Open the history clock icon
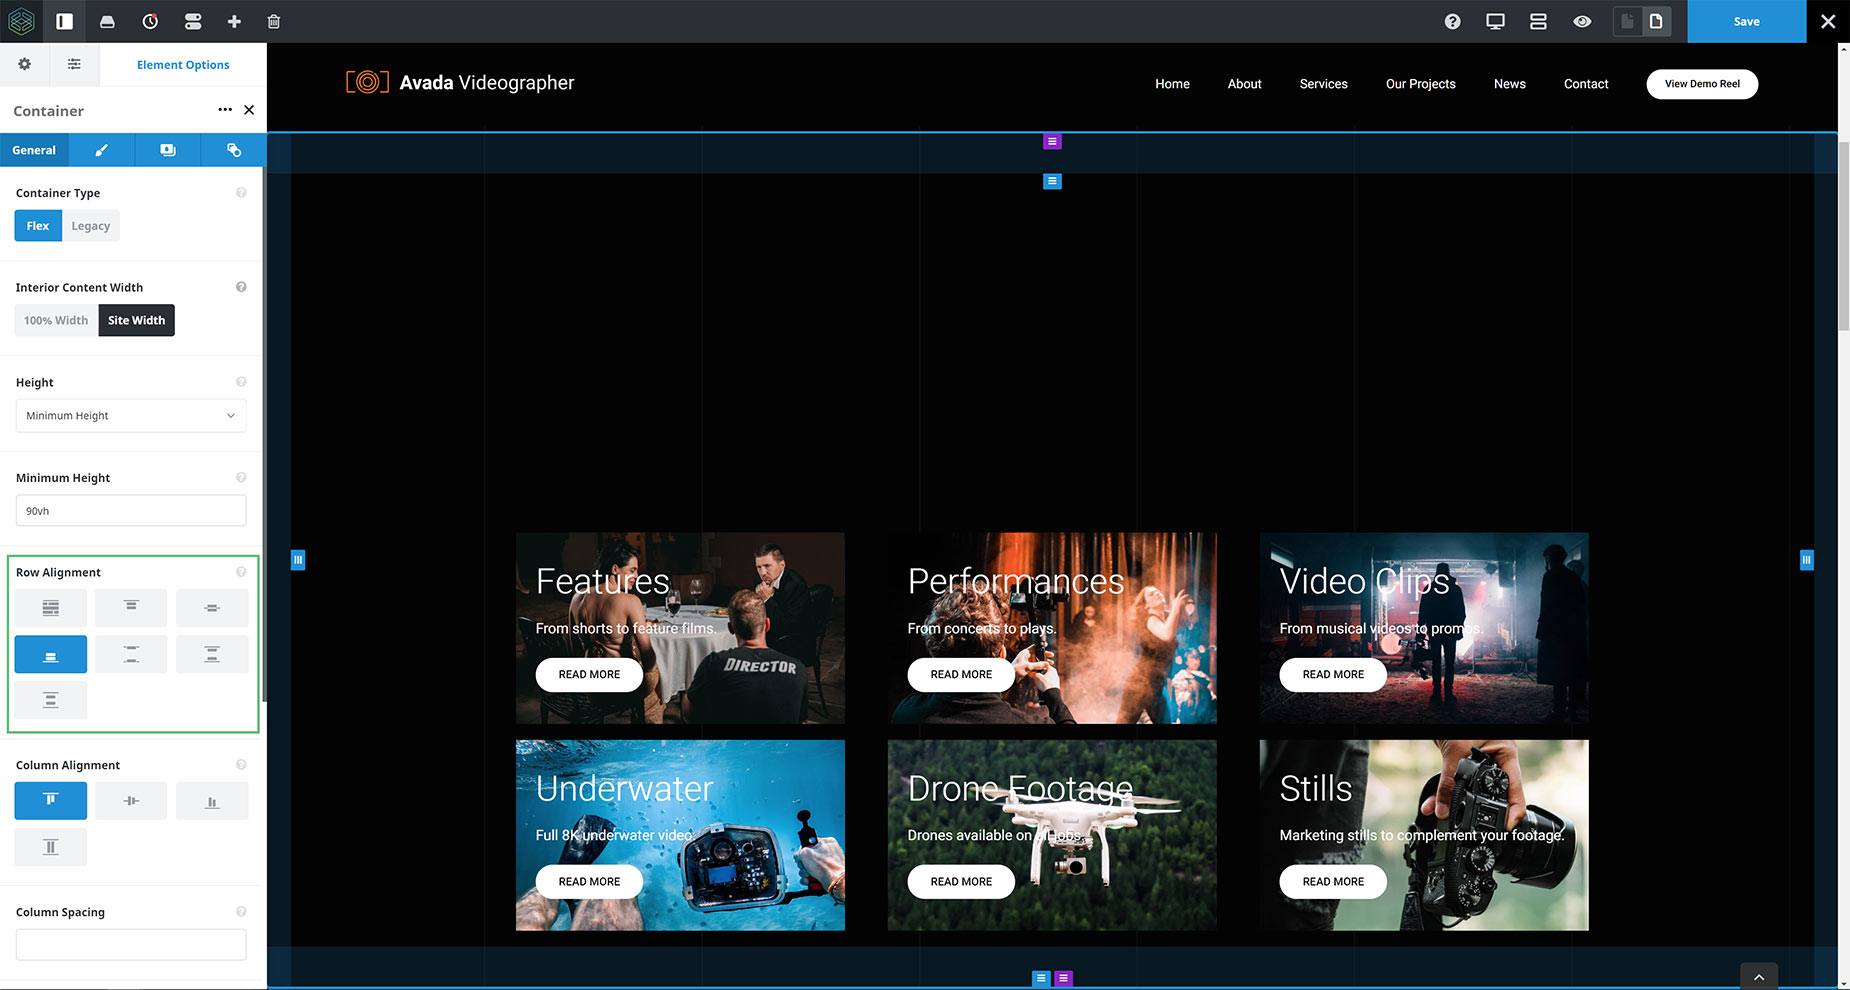Viewport: 1850px width, 990px height. click(150, 21)
